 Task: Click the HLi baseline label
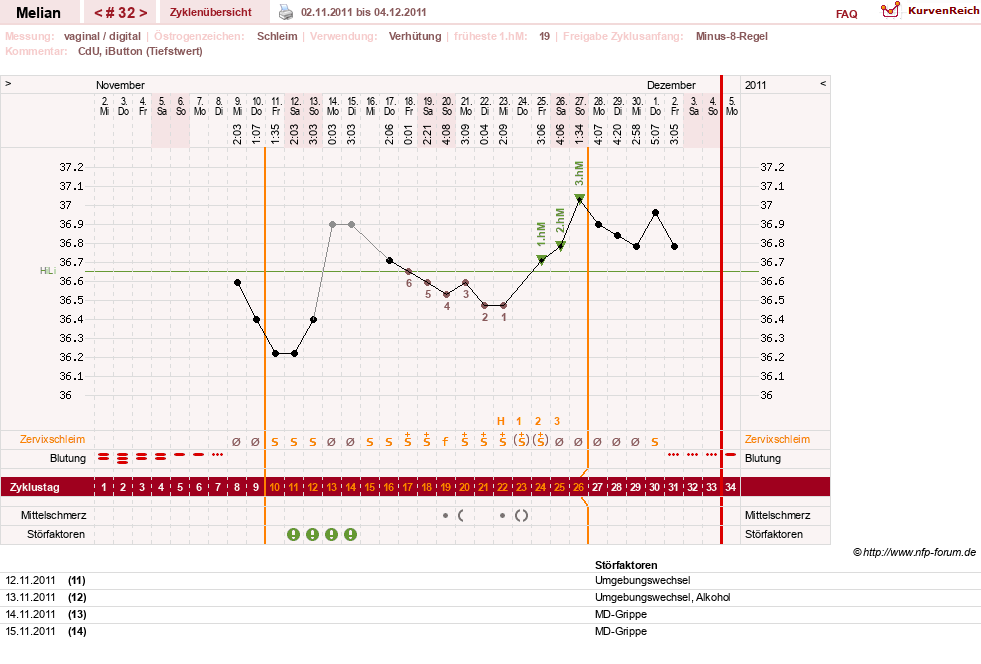48,271
